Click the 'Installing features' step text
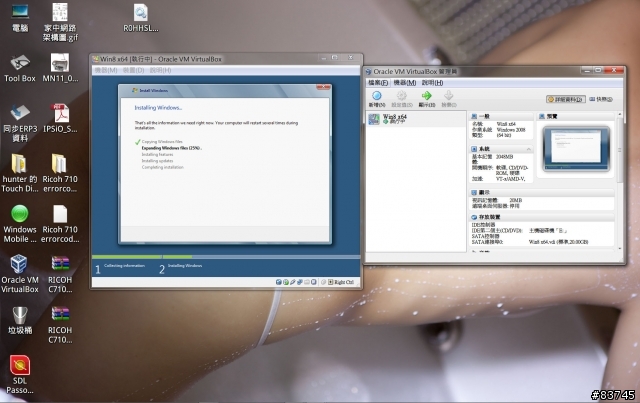This screenshot has width=640, height=403. click(x=158, y=155)
